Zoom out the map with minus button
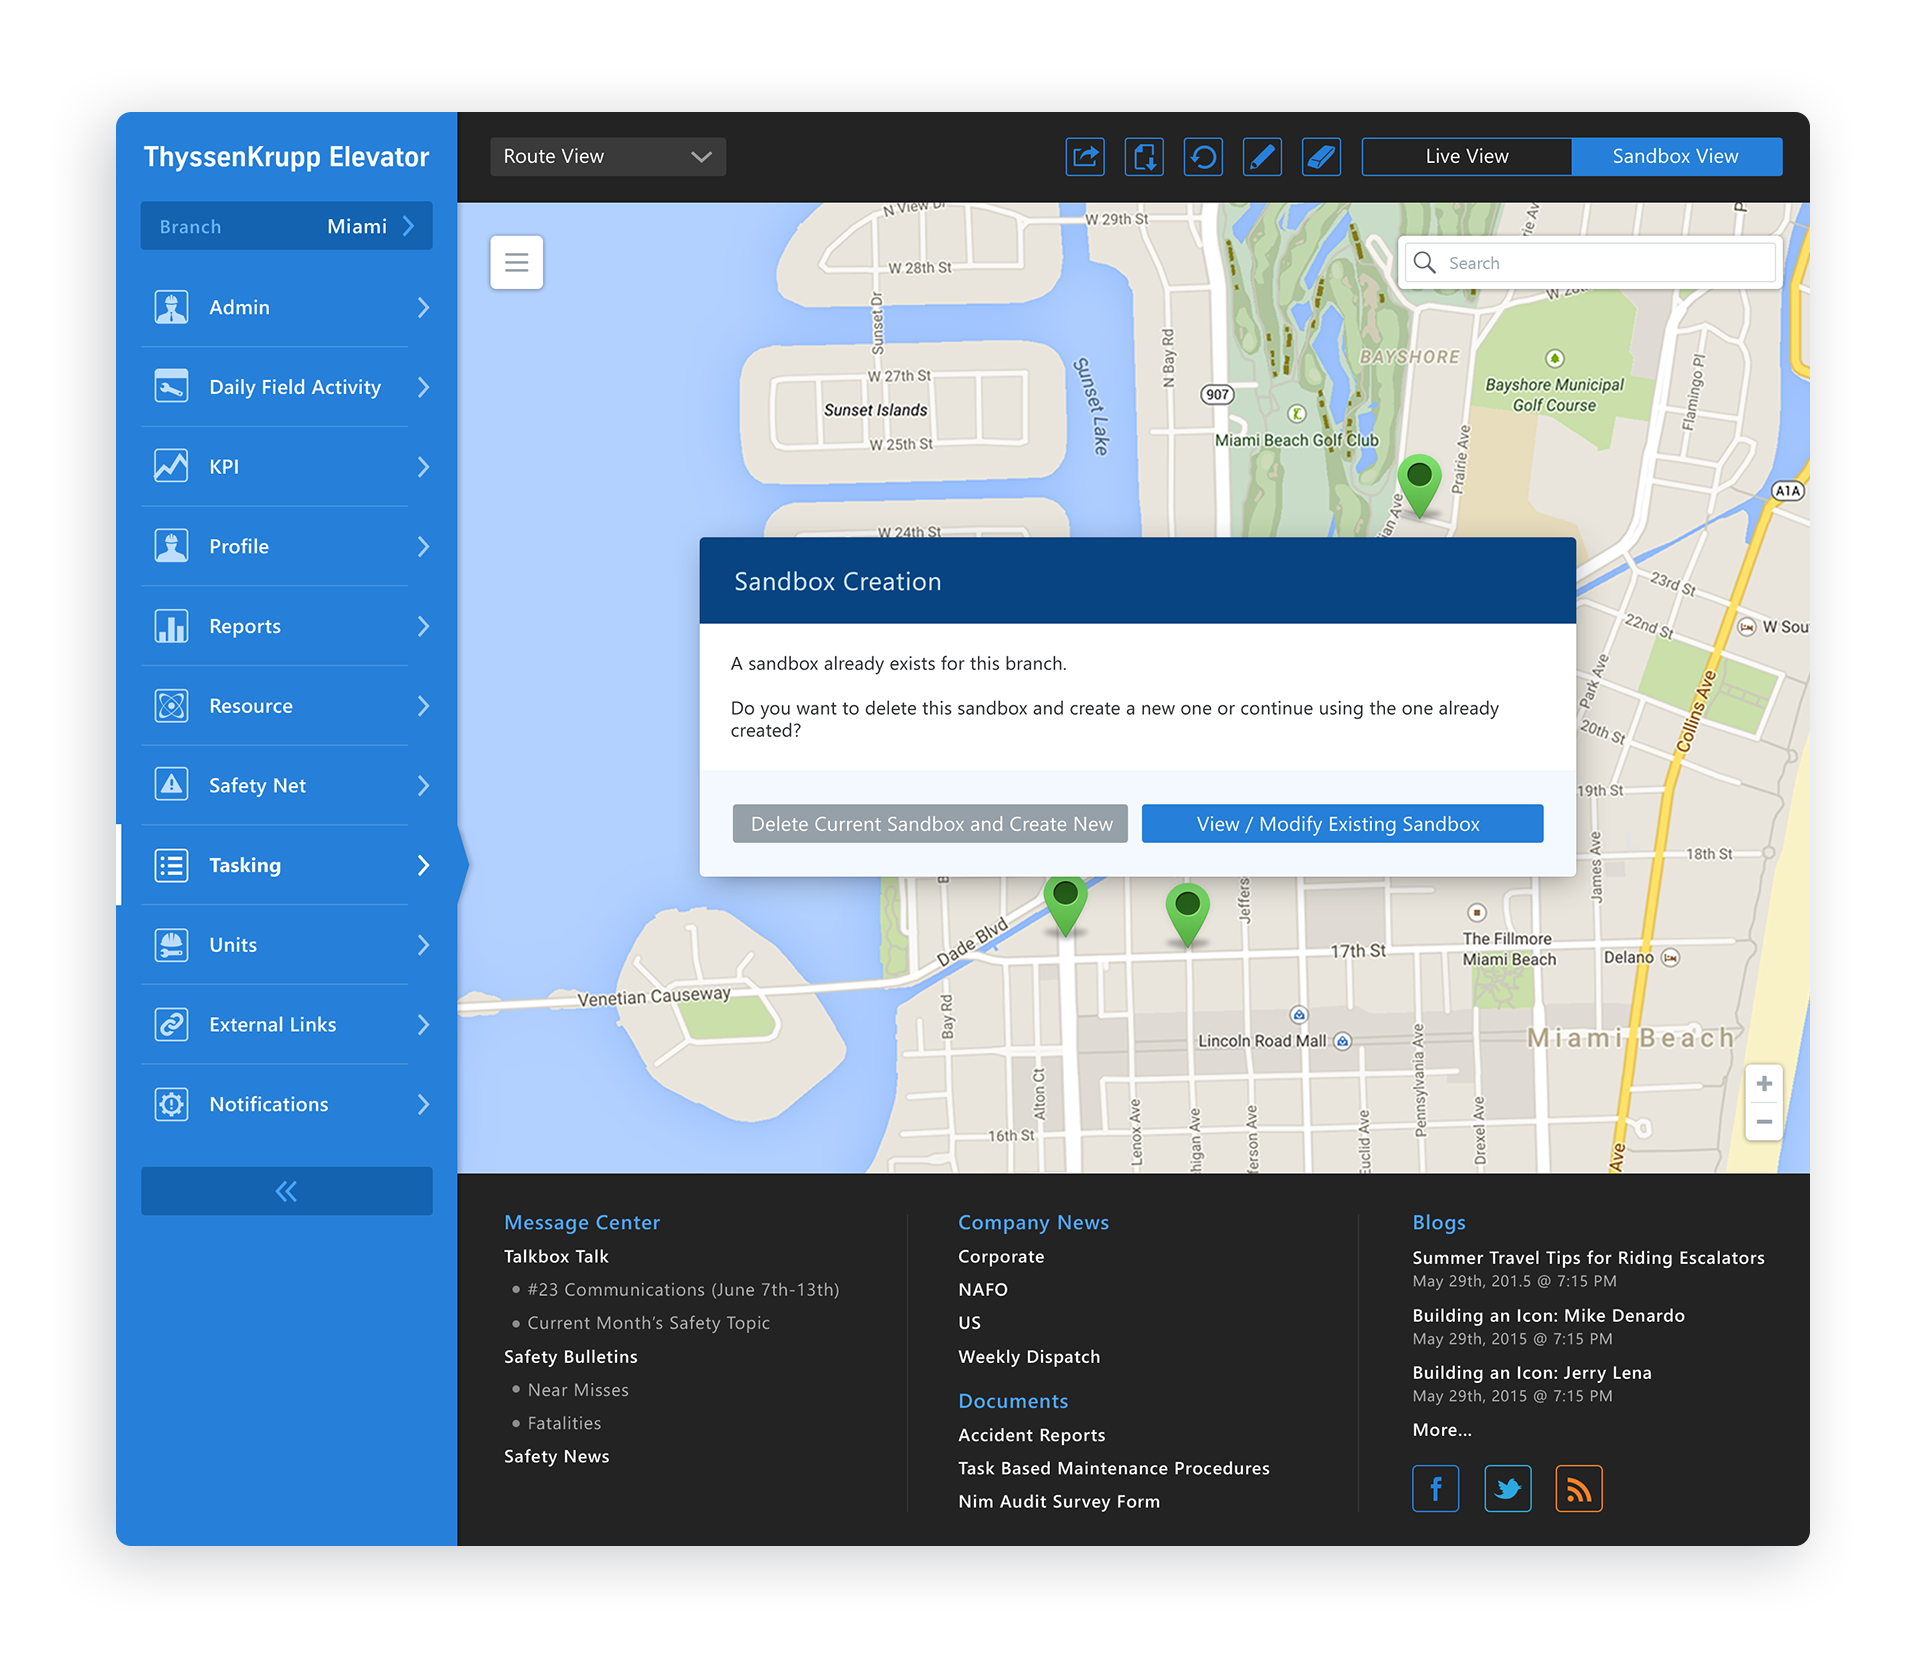Image resolution: width=1920 pixels, height=1662 pixels. coord(1764,1122)
